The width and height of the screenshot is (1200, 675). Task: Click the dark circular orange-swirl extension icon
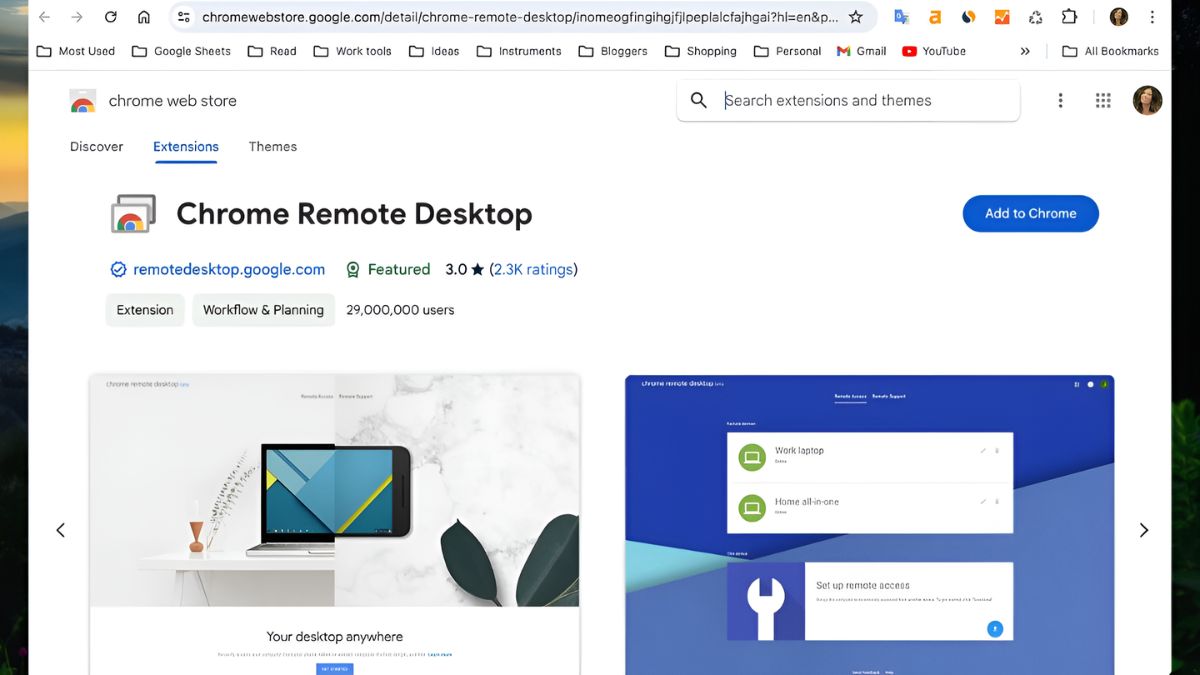tap(968, 17)
